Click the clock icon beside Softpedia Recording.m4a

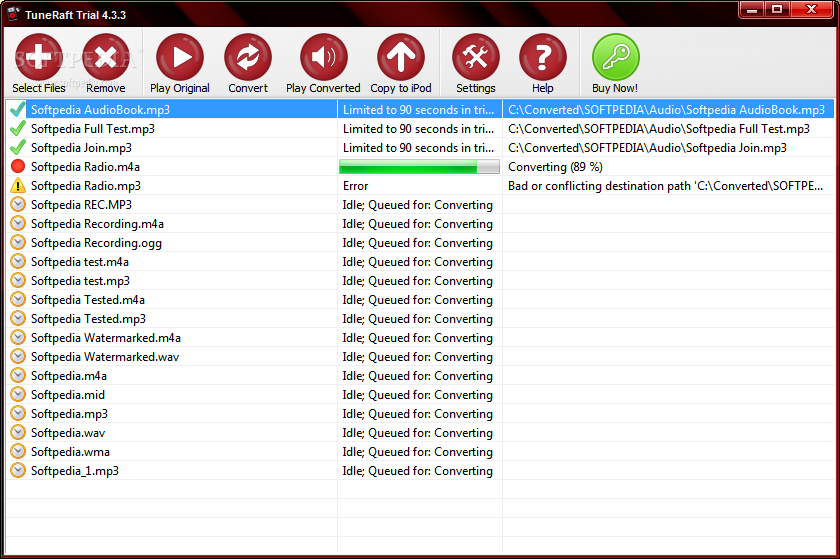18,223
